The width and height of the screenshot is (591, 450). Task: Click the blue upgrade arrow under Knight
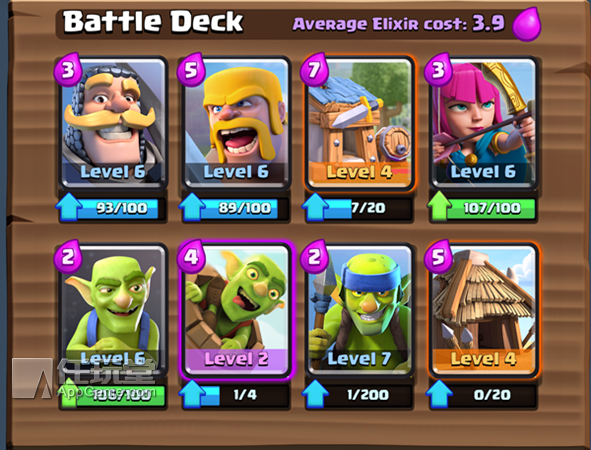click(69, 207)
